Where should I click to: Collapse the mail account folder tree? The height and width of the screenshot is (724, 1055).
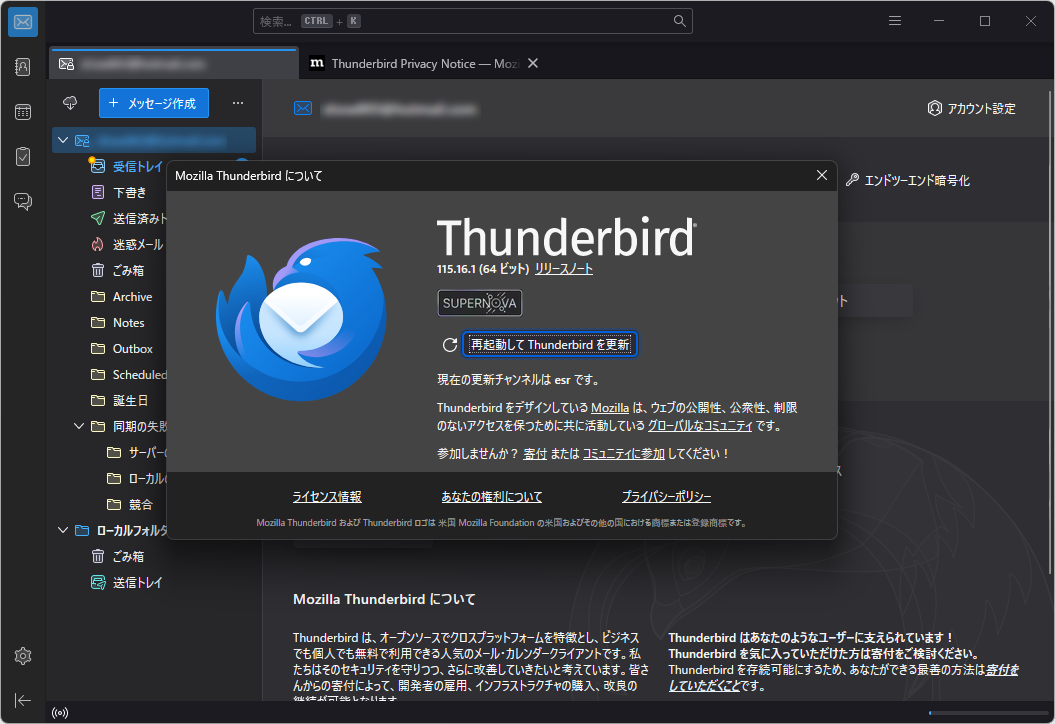tap(62, 140)
